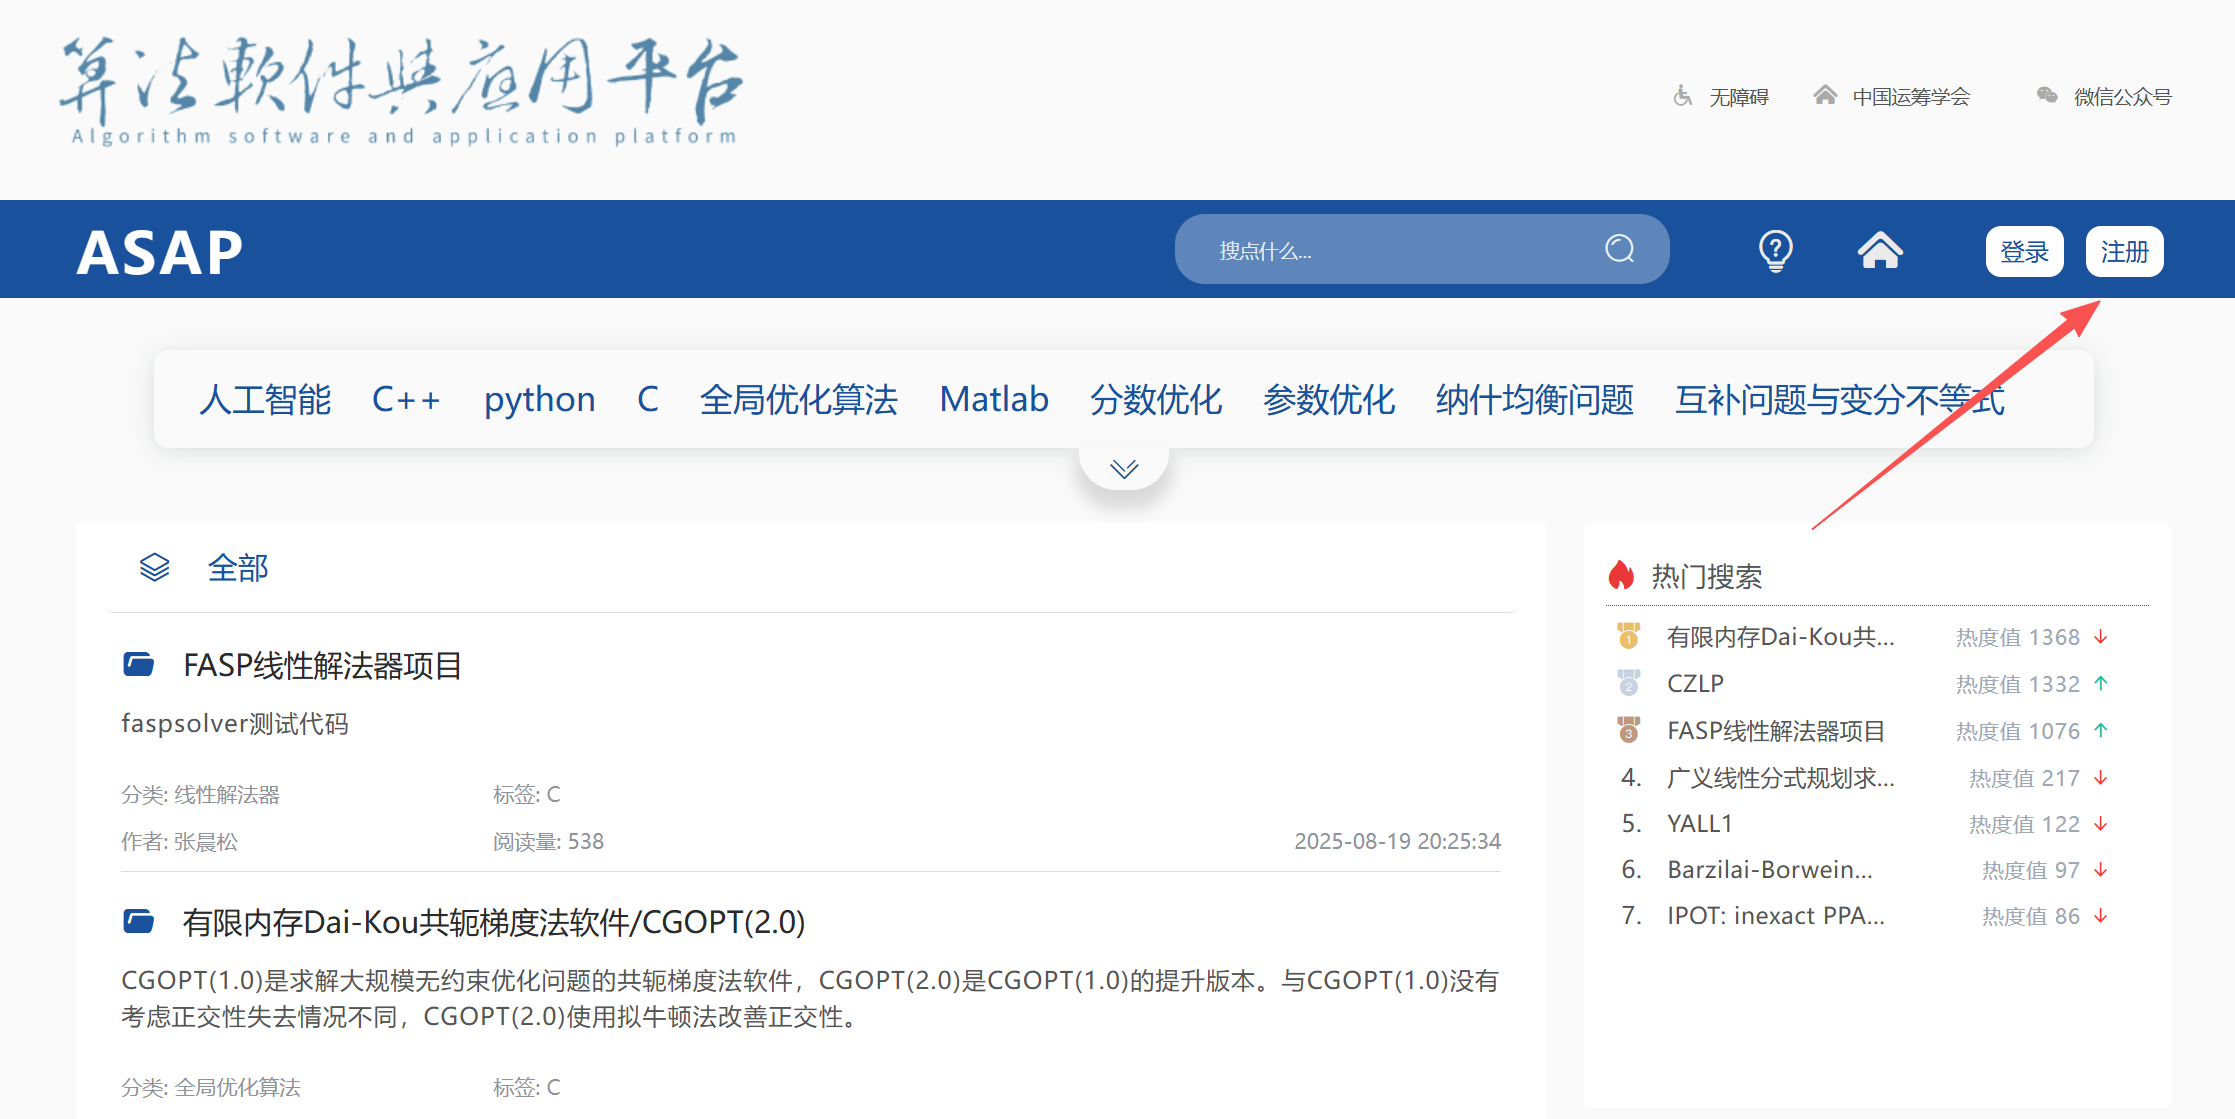2235x1119 pixels.
Task: Open the FASP线性解法器项目 article
Action: (x=321, y=666)
